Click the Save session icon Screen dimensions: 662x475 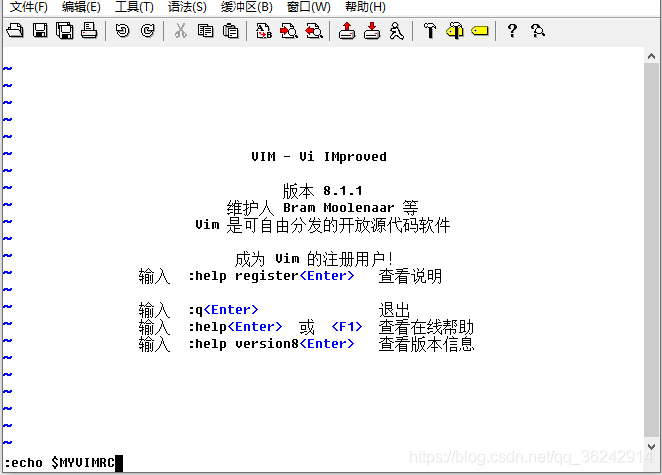click(x=372, y=31)
